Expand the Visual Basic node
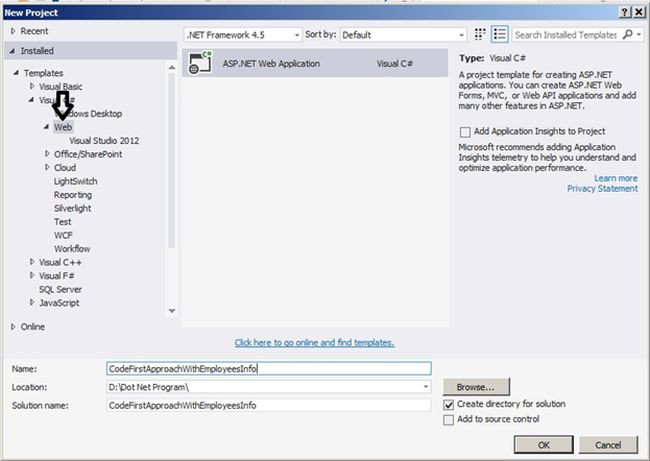The image size is (650, 461). 32,86
